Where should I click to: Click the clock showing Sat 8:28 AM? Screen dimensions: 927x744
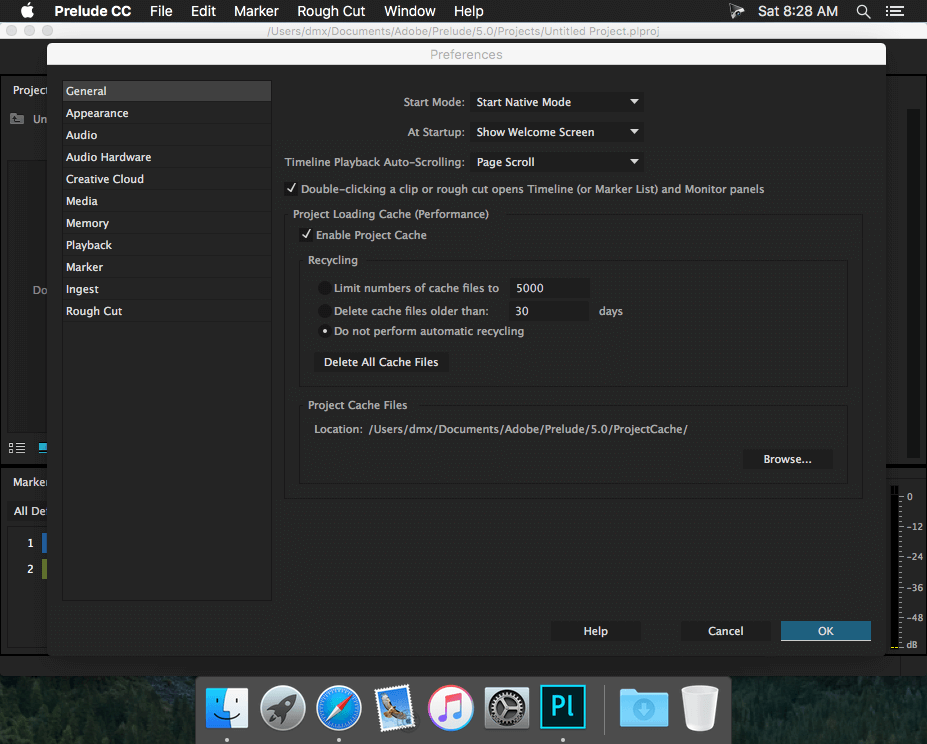click(x=798, y=11)
